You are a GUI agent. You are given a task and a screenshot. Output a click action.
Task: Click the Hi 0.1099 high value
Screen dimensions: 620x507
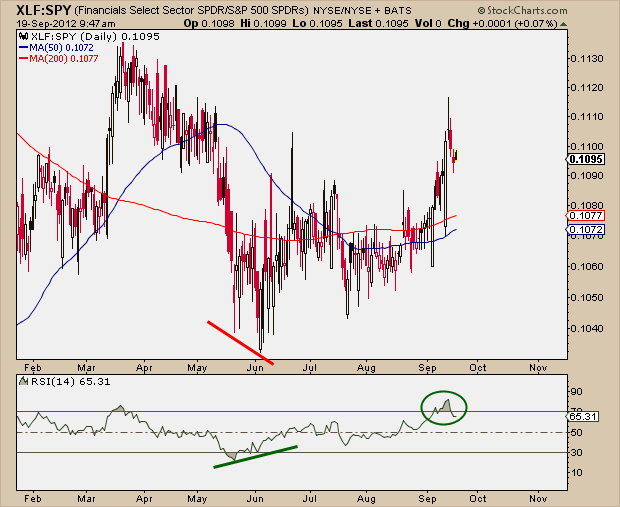click(x=263, y=23)
